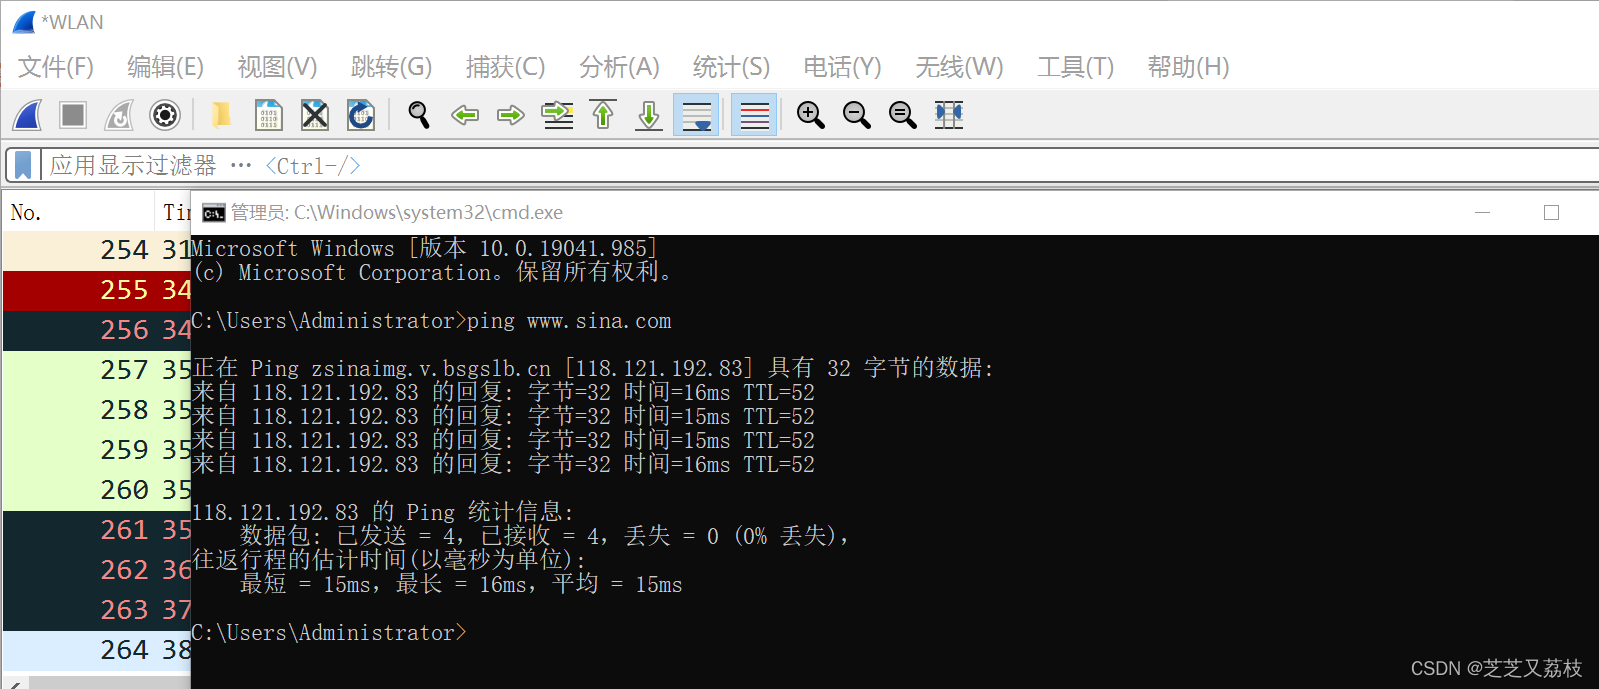
Task: Jump to the first packet
Action: (x=603, y=115)
